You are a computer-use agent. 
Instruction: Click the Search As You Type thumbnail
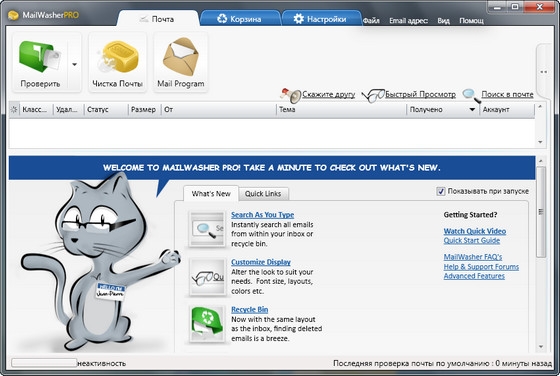pyautogui.click(x=207, y=229)
